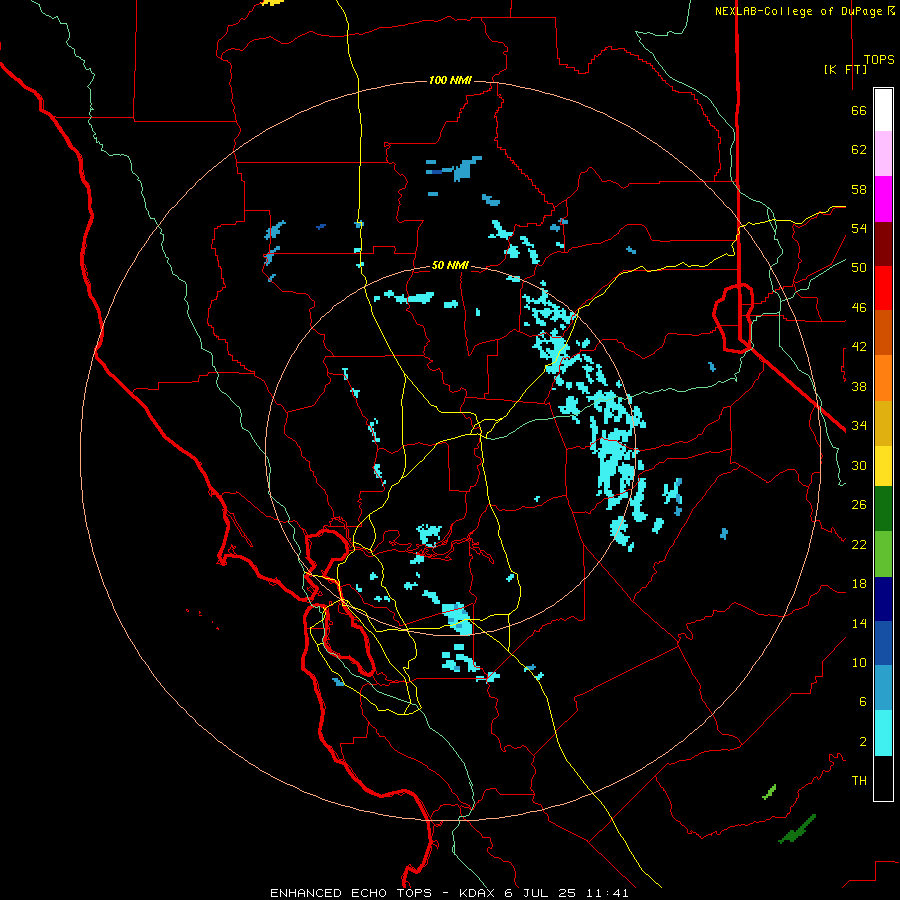Click the legend value '30'
900x900 pixels.
pyautogui.click(x=859, y=465)
